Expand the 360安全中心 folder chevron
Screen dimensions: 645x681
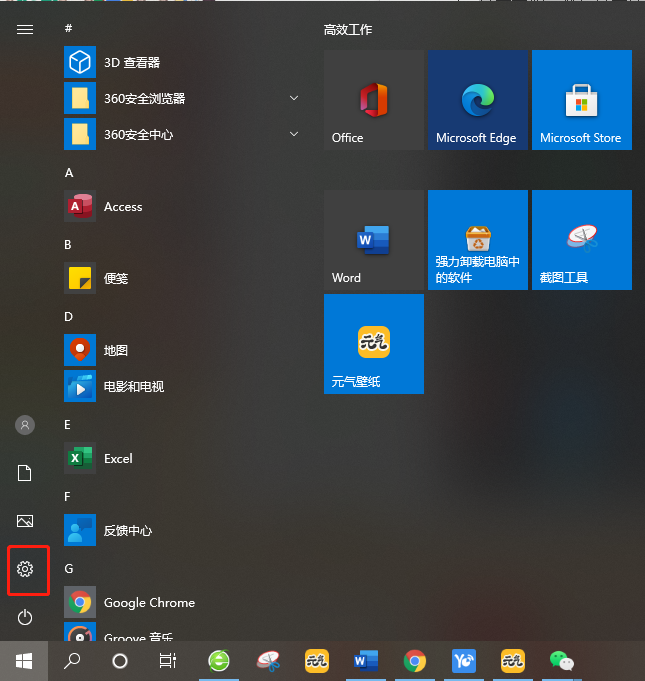(294, 134)
